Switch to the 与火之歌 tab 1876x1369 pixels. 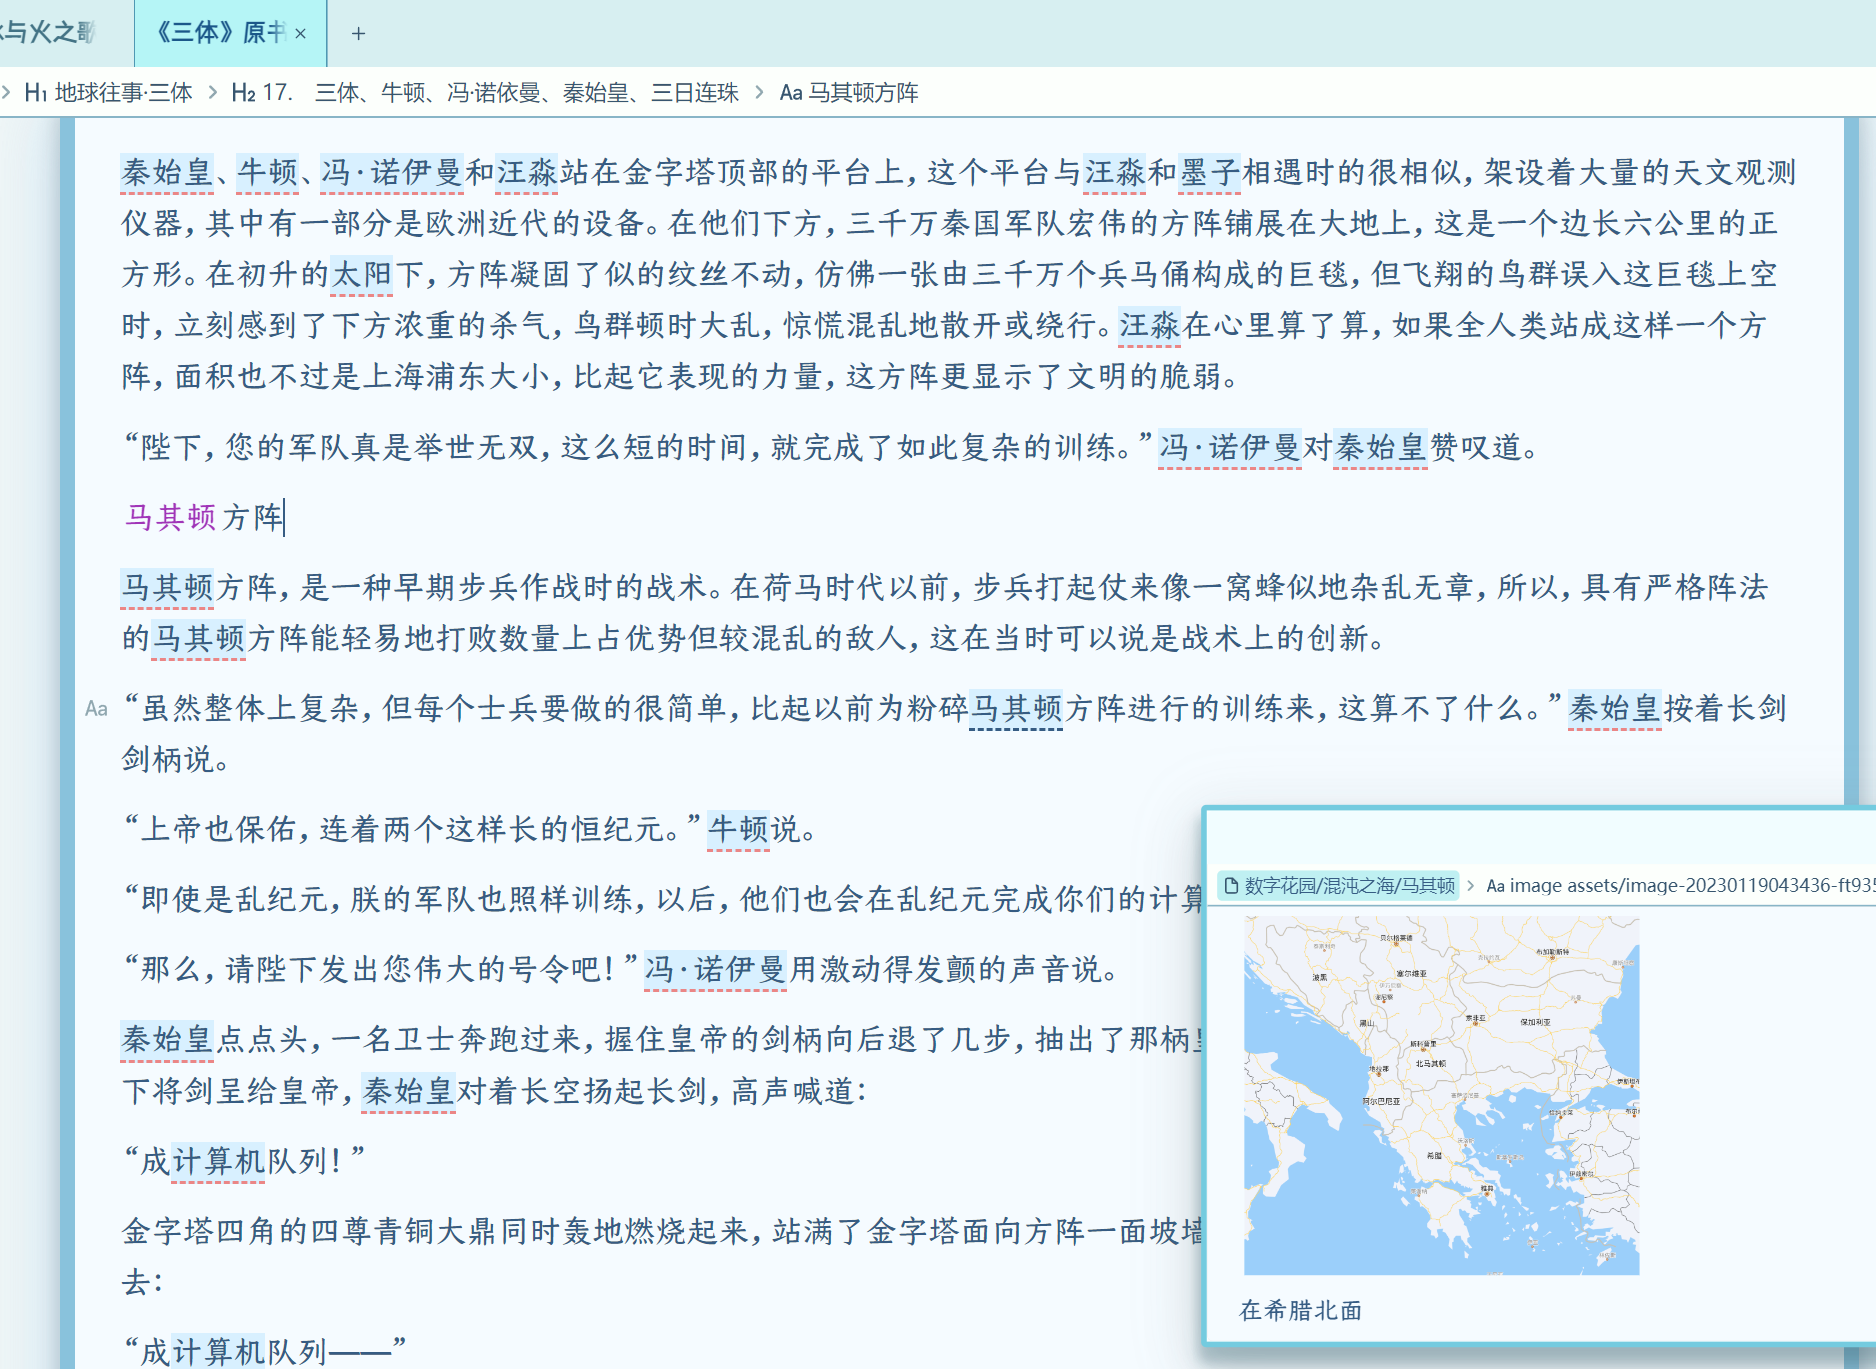(50, 33)
